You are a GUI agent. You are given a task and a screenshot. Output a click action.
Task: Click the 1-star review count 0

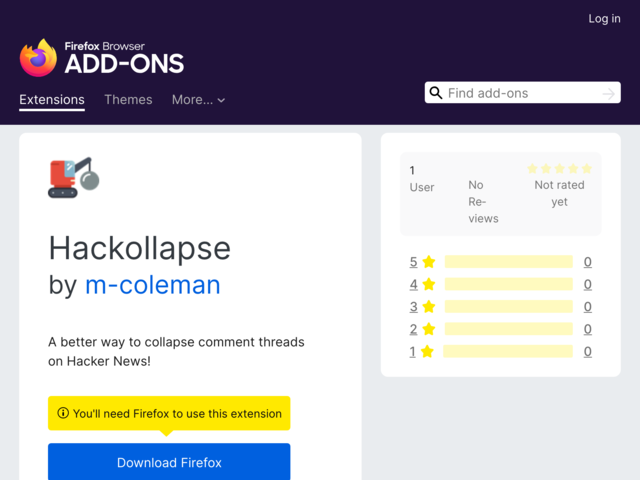(x=588, y=351)
